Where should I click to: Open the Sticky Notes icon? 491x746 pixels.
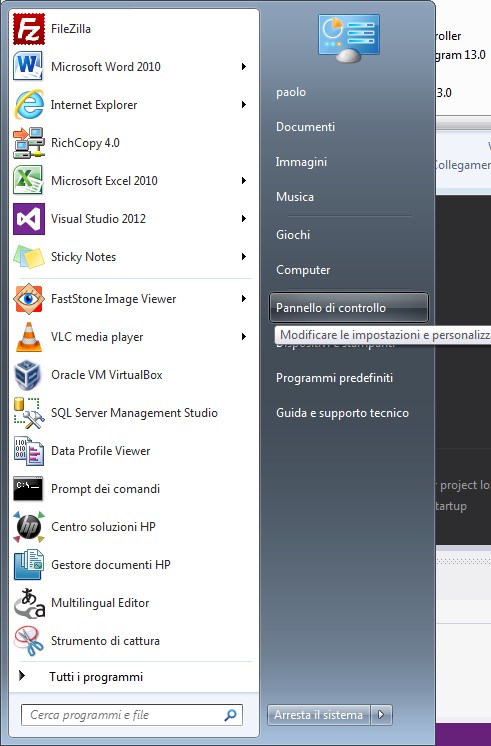[29, 256]
